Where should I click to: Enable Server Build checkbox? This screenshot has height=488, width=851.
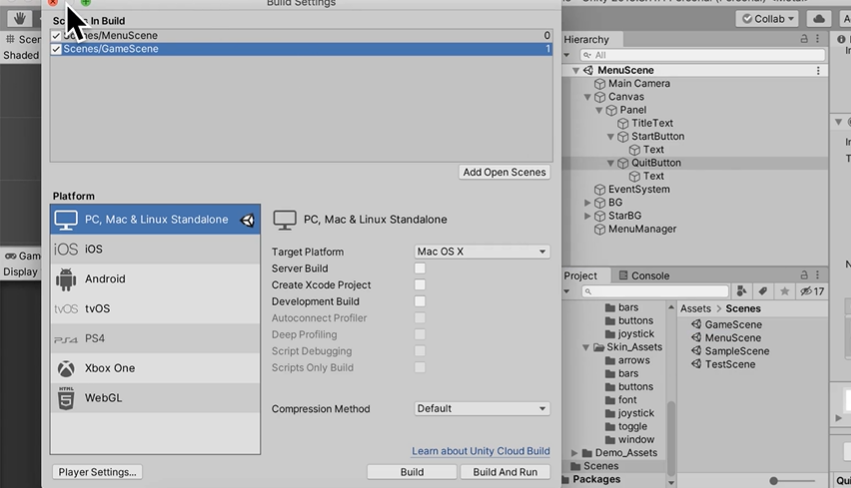[420, 268]
